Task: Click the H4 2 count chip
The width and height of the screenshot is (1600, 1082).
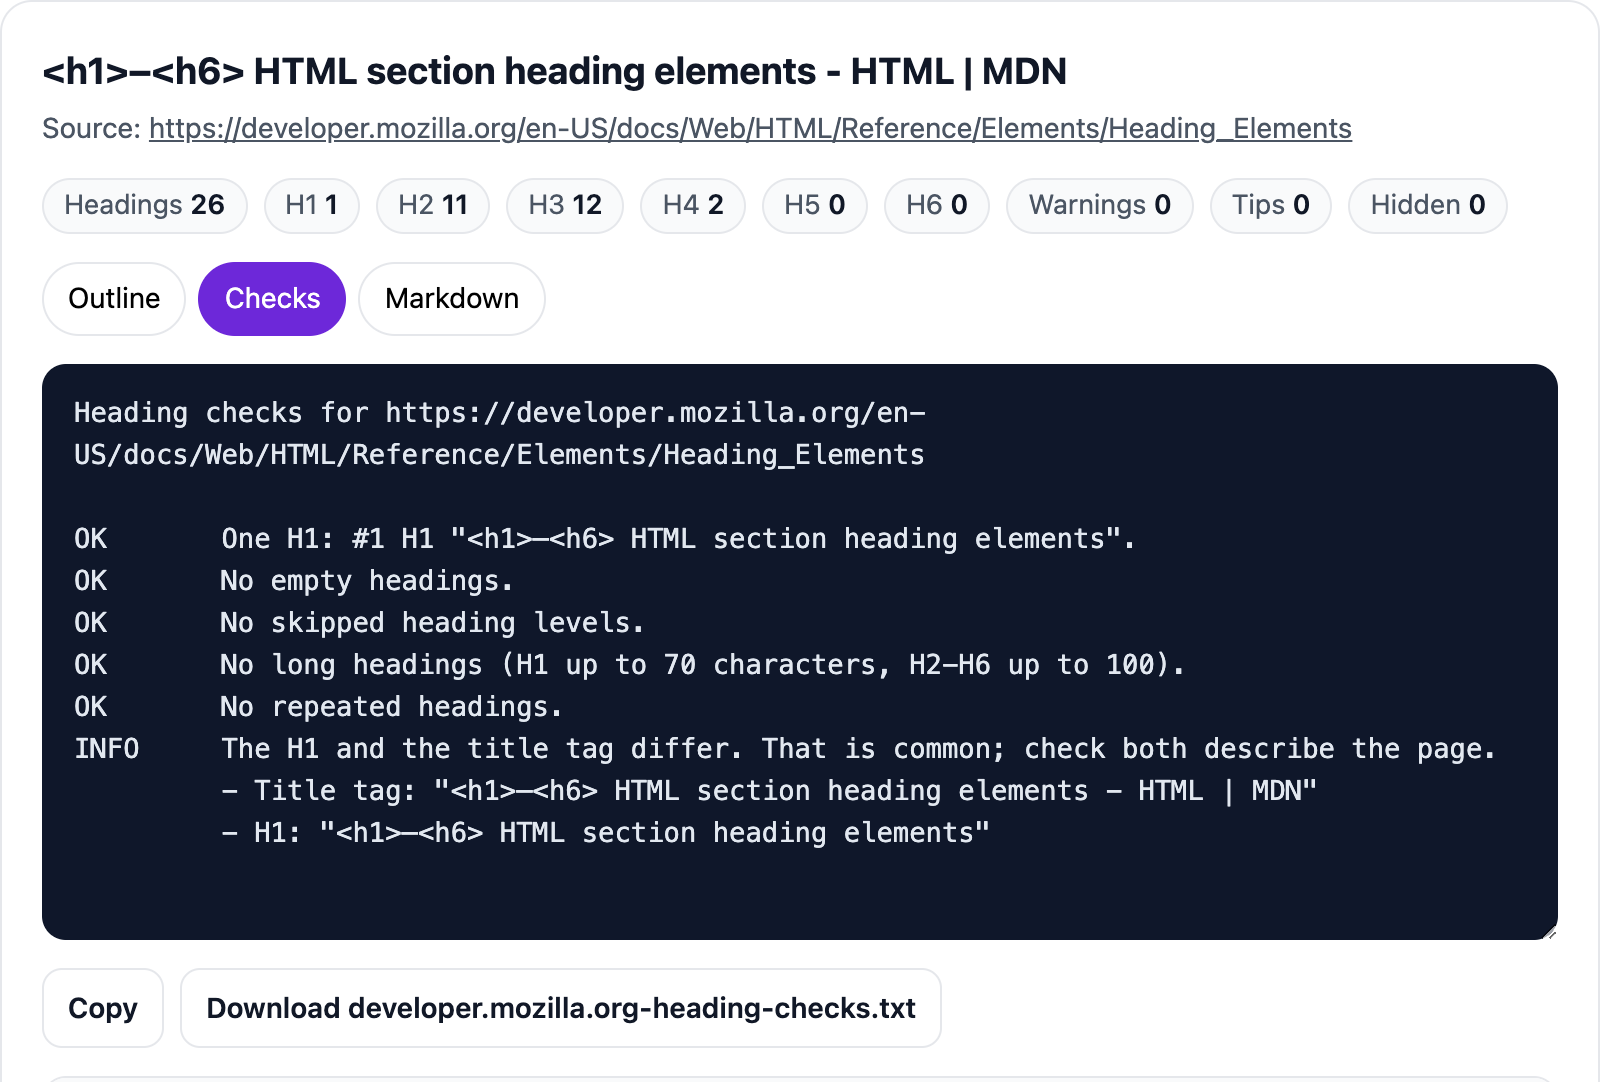Action: [x=693, y=206]
